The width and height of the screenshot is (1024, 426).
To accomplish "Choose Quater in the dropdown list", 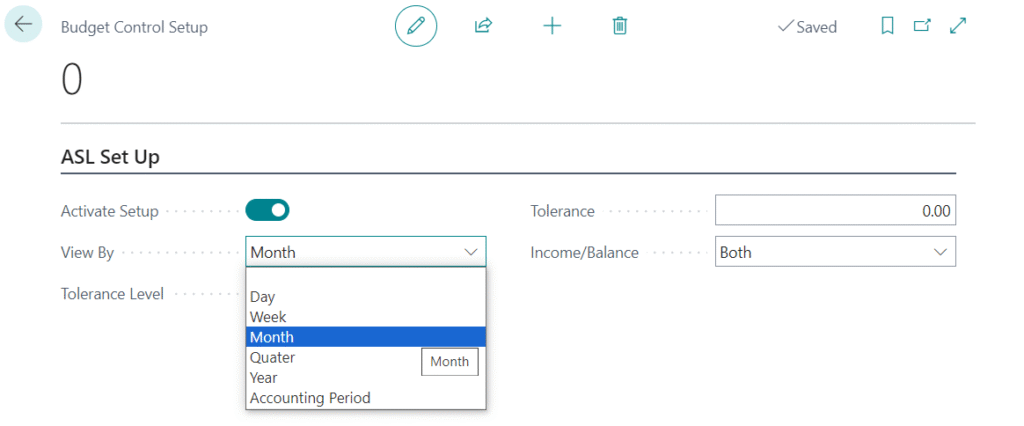I will (272, 357).
